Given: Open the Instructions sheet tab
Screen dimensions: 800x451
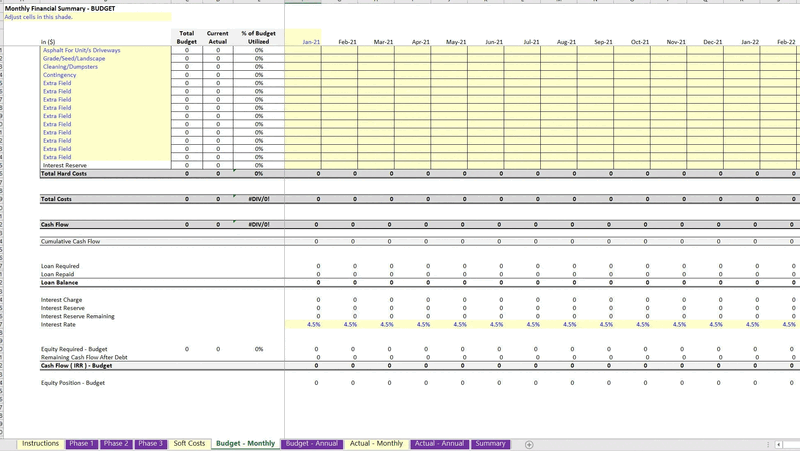Looking at the screenshot, I should click(41, 443).
